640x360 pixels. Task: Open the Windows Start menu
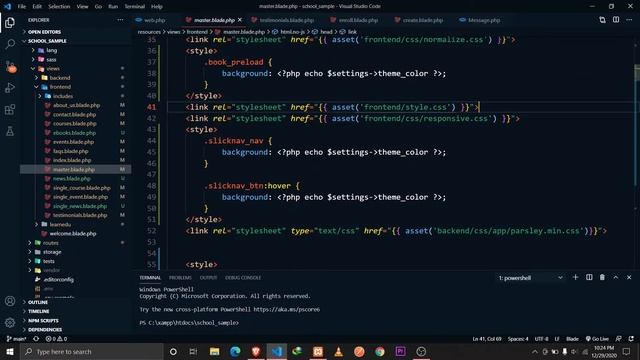pyautogui.click(x=10, y=351)
